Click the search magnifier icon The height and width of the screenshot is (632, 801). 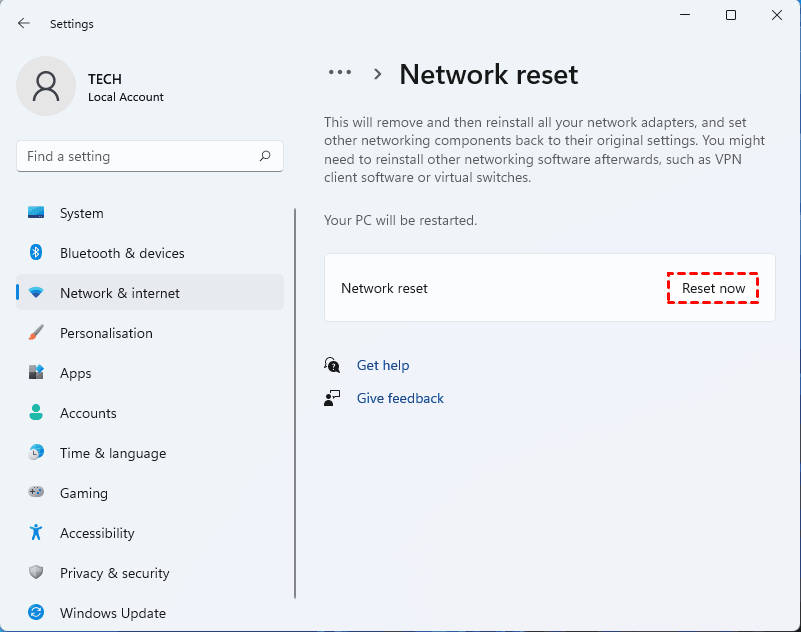(265, 156)
